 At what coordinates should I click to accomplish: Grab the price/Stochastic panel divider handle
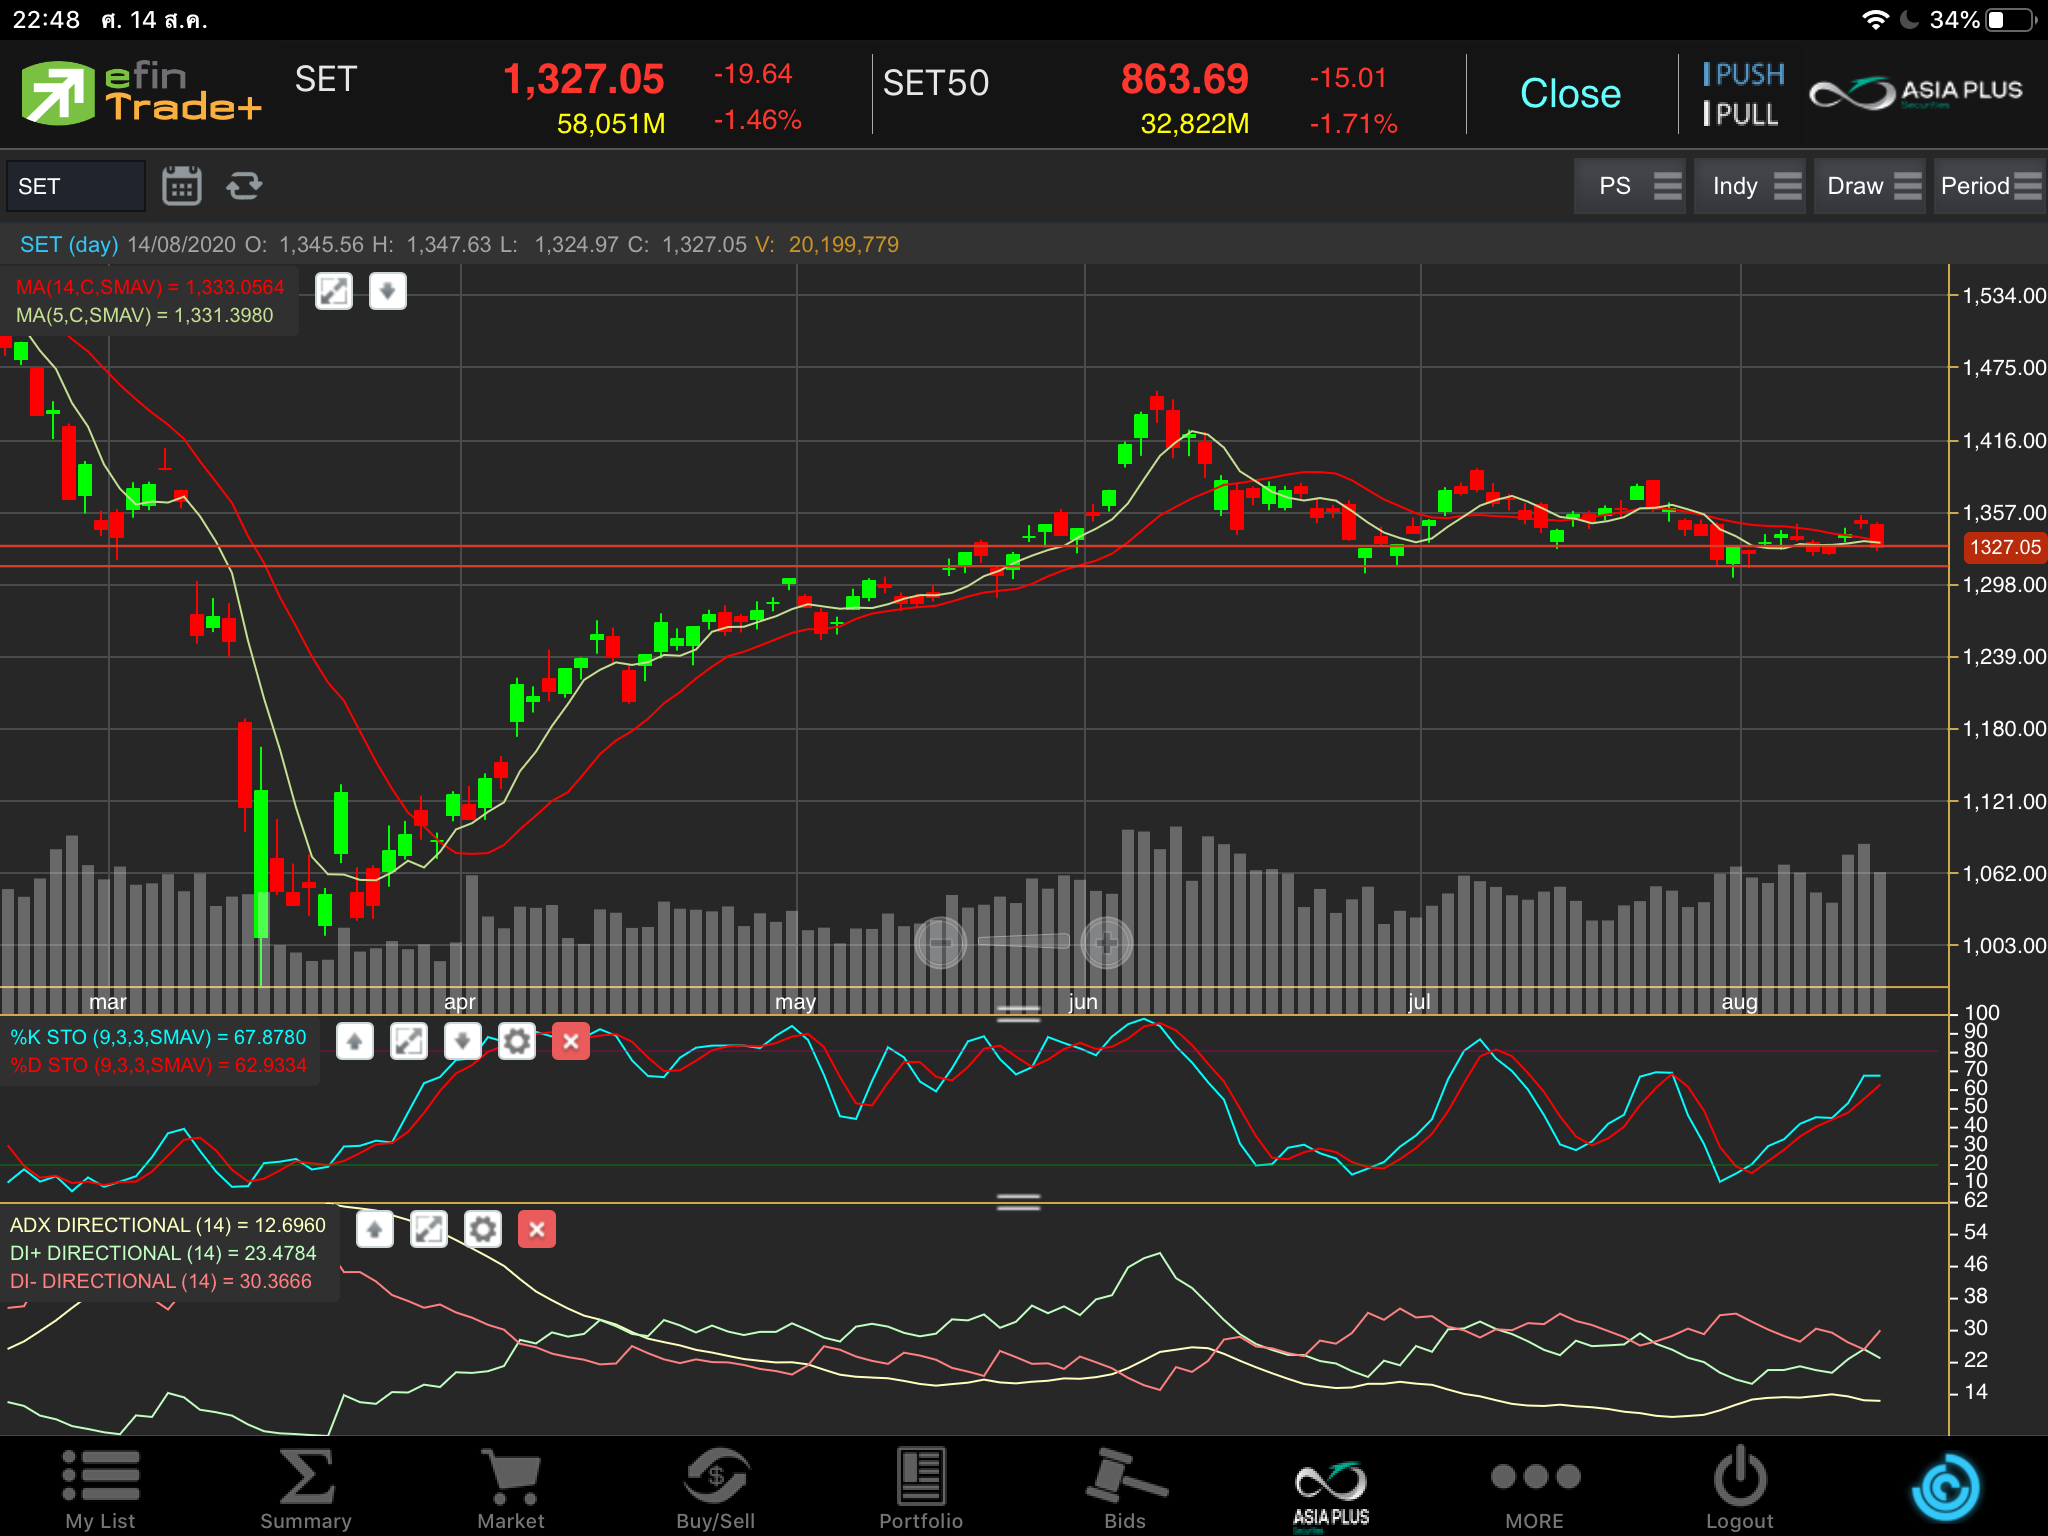pyautogui.click(x=1018, y=1013)
